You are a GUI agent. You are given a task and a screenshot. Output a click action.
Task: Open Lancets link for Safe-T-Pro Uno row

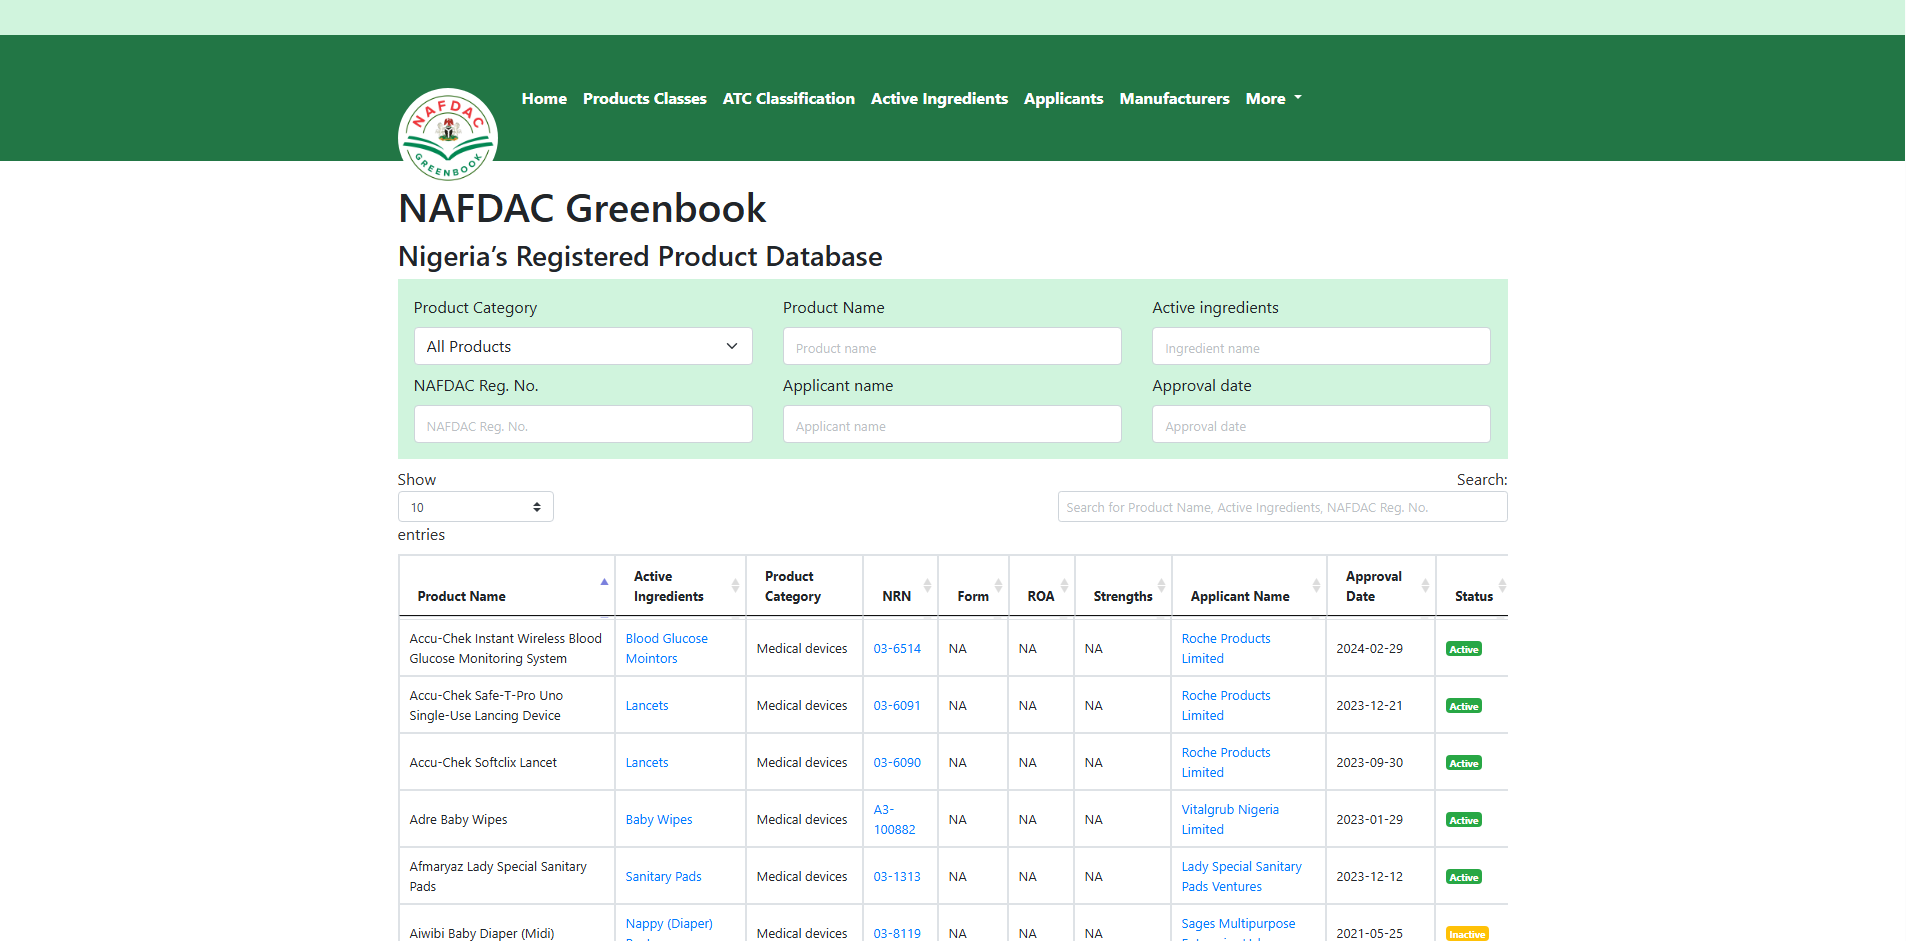(647, 705)
